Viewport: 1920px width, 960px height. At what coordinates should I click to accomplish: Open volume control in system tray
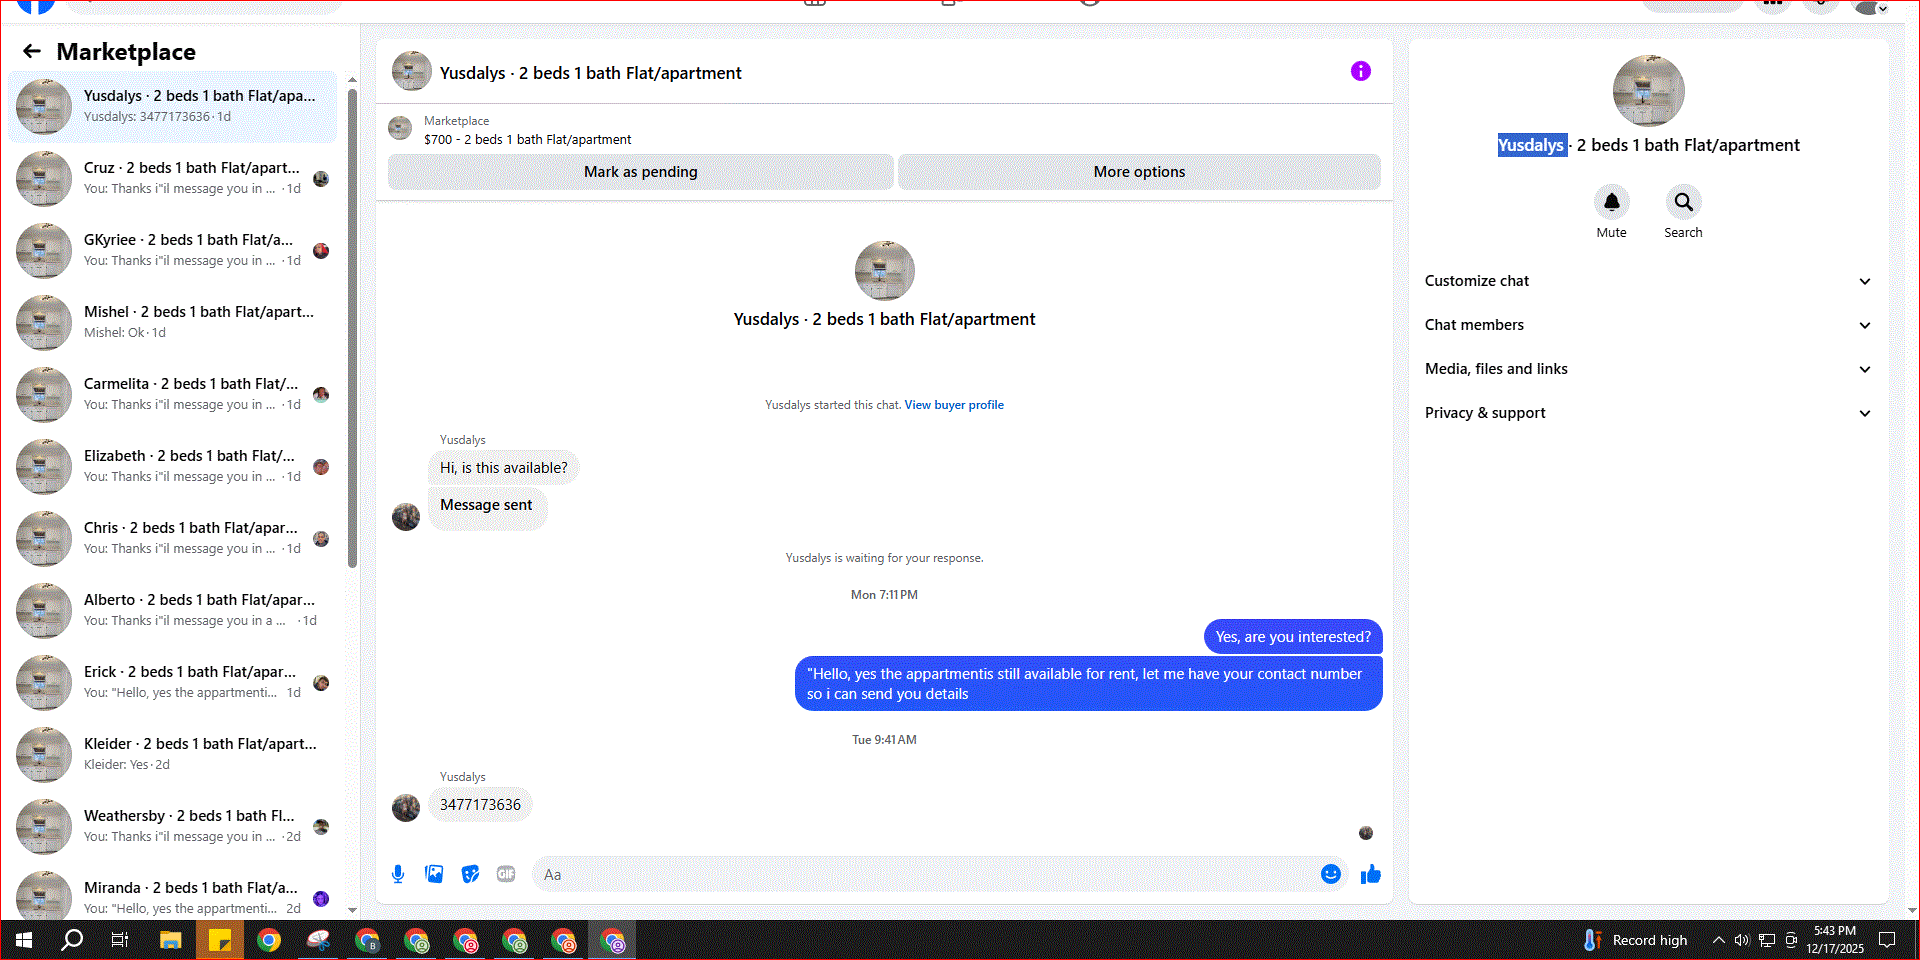1741,940
